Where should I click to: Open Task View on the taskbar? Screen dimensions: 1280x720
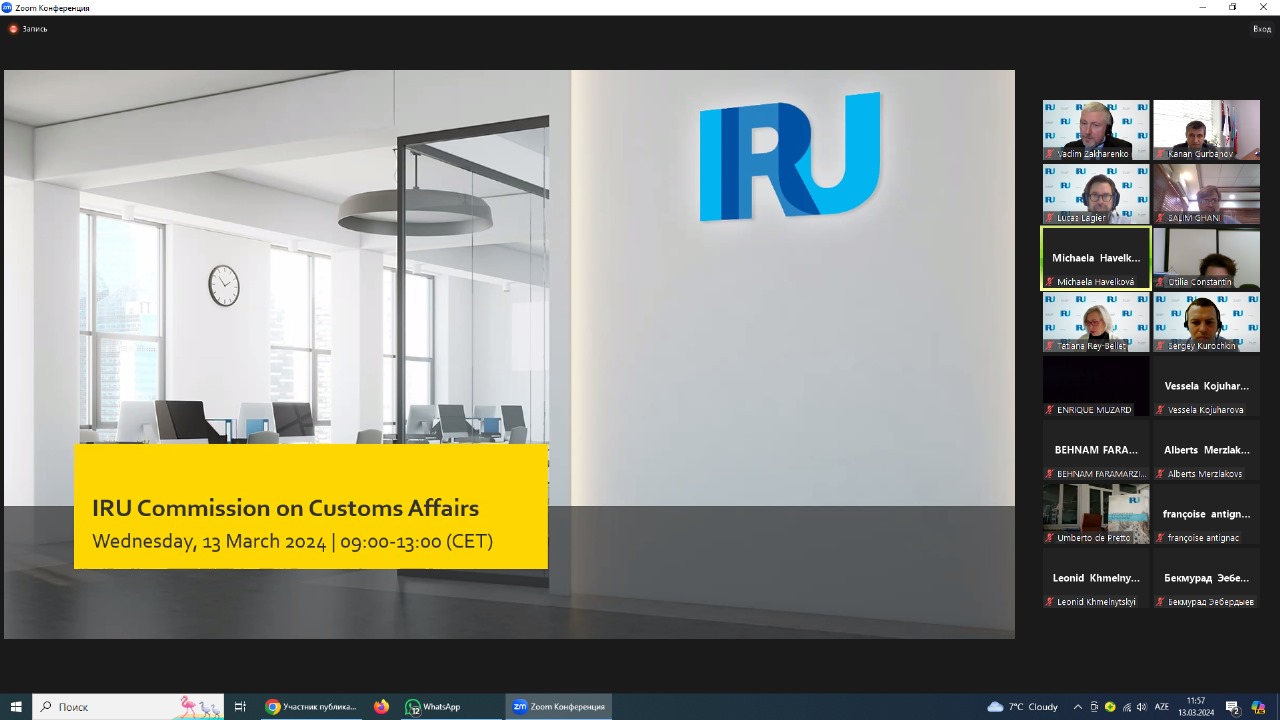pyautogui.click(x=240, y=707)
